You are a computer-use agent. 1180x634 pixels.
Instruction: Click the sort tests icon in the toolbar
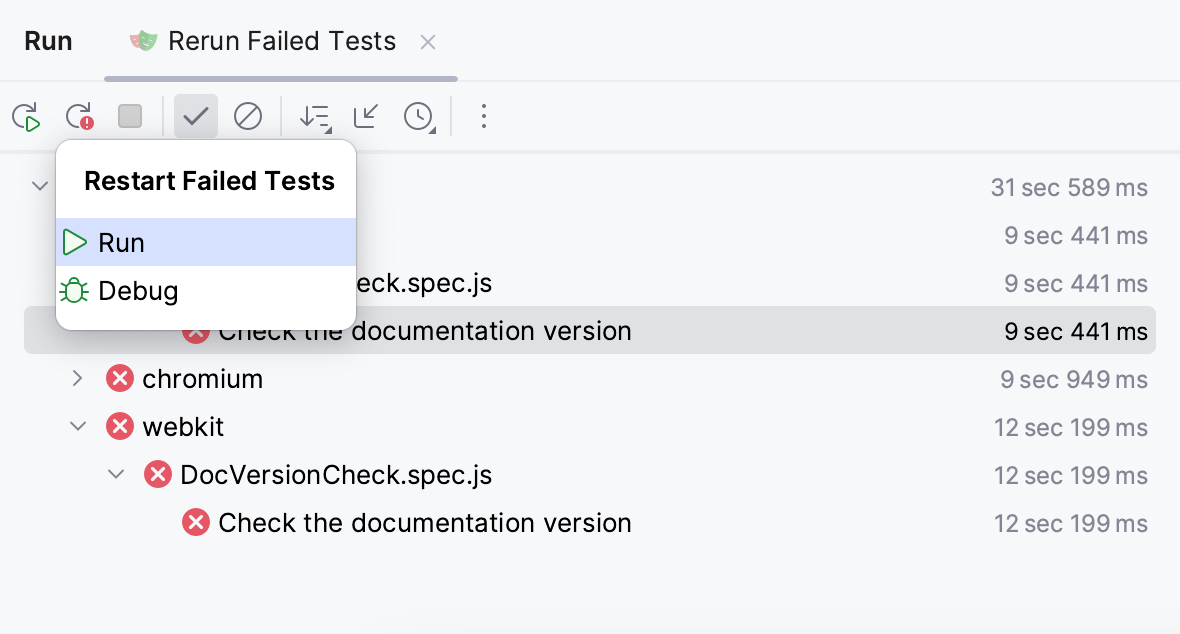pos(312,116)
